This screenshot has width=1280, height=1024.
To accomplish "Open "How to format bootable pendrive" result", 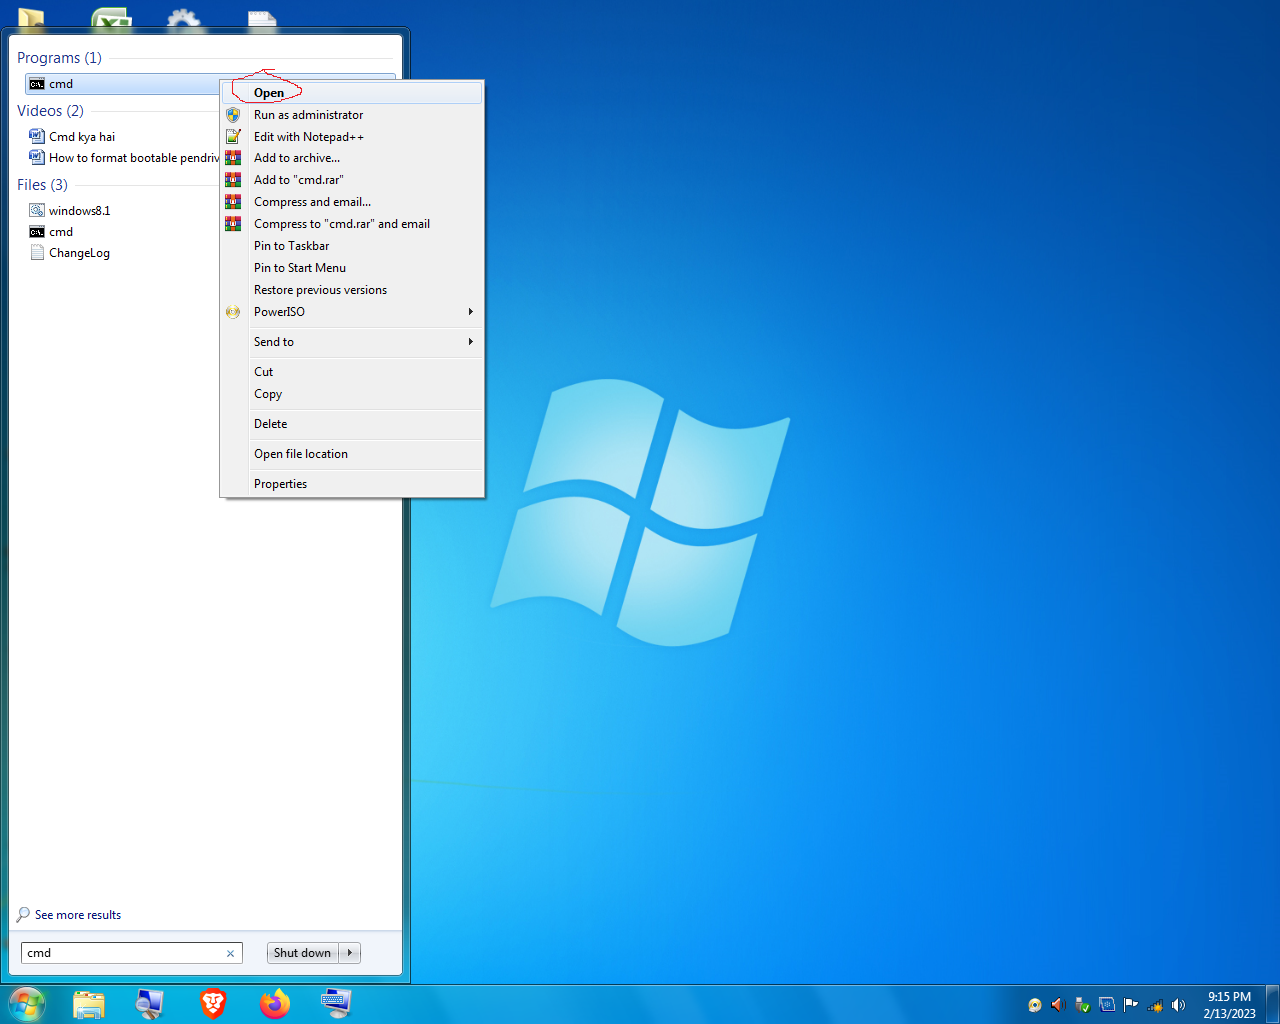I will point(124,158).
